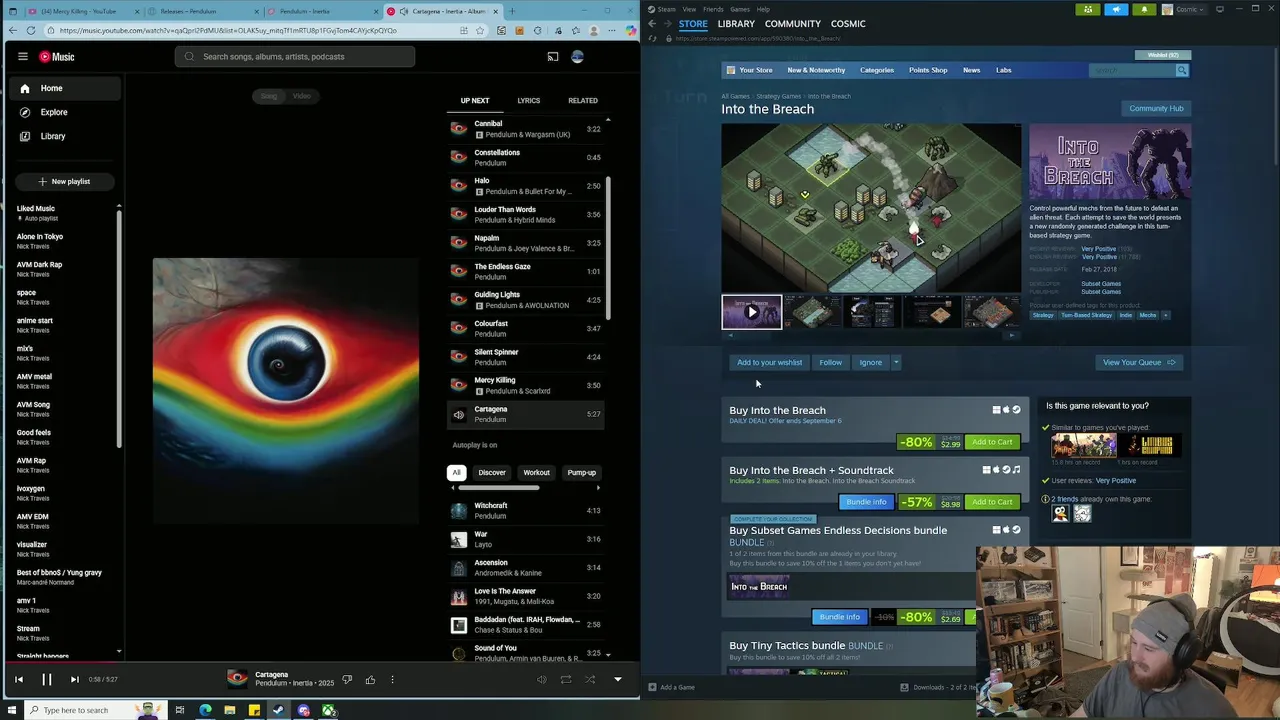The height and width of the screenshot is (720, 1280).
Task: Open Steam announcements megaphone button
Action: point(1116,10)
